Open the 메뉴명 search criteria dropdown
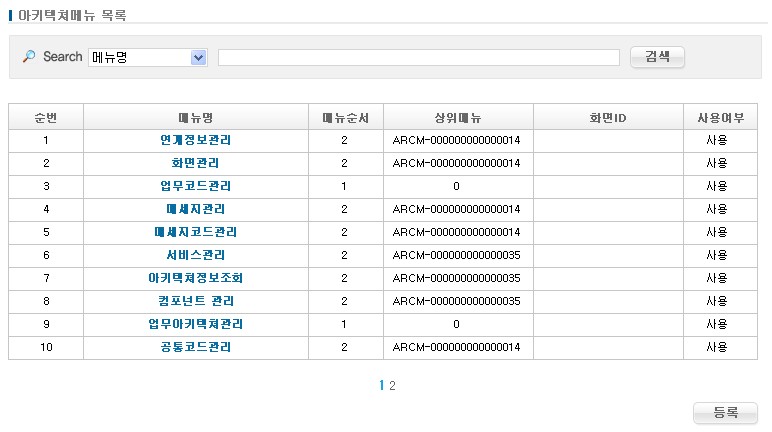Viewport: 772px width, 432px height. (198, 57)
